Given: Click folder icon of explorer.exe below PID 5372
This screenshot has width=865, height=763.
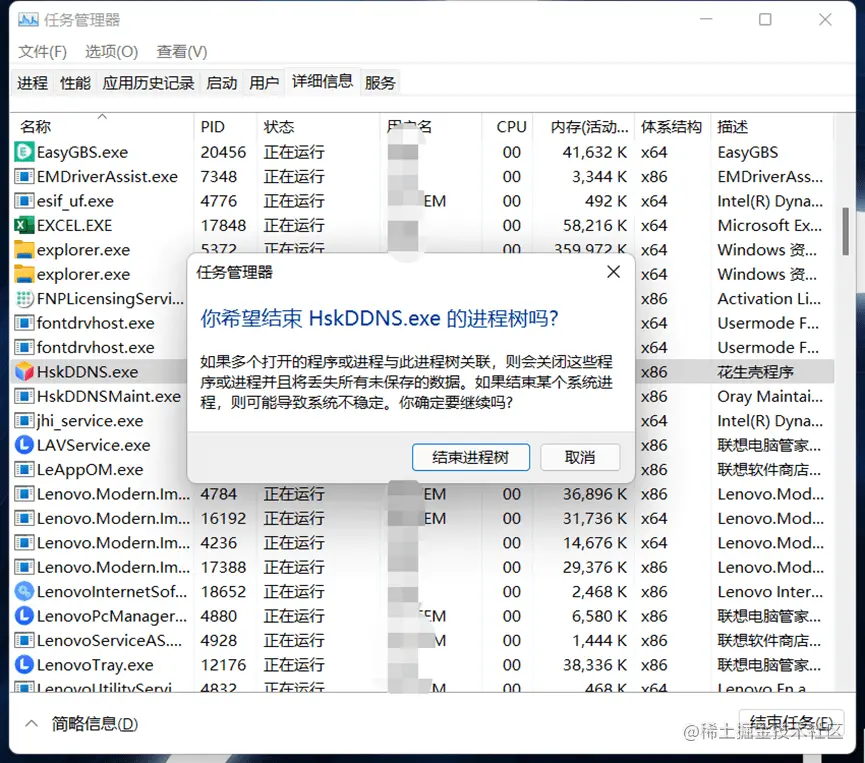Looking at the screenshot, I should point(24,274).
